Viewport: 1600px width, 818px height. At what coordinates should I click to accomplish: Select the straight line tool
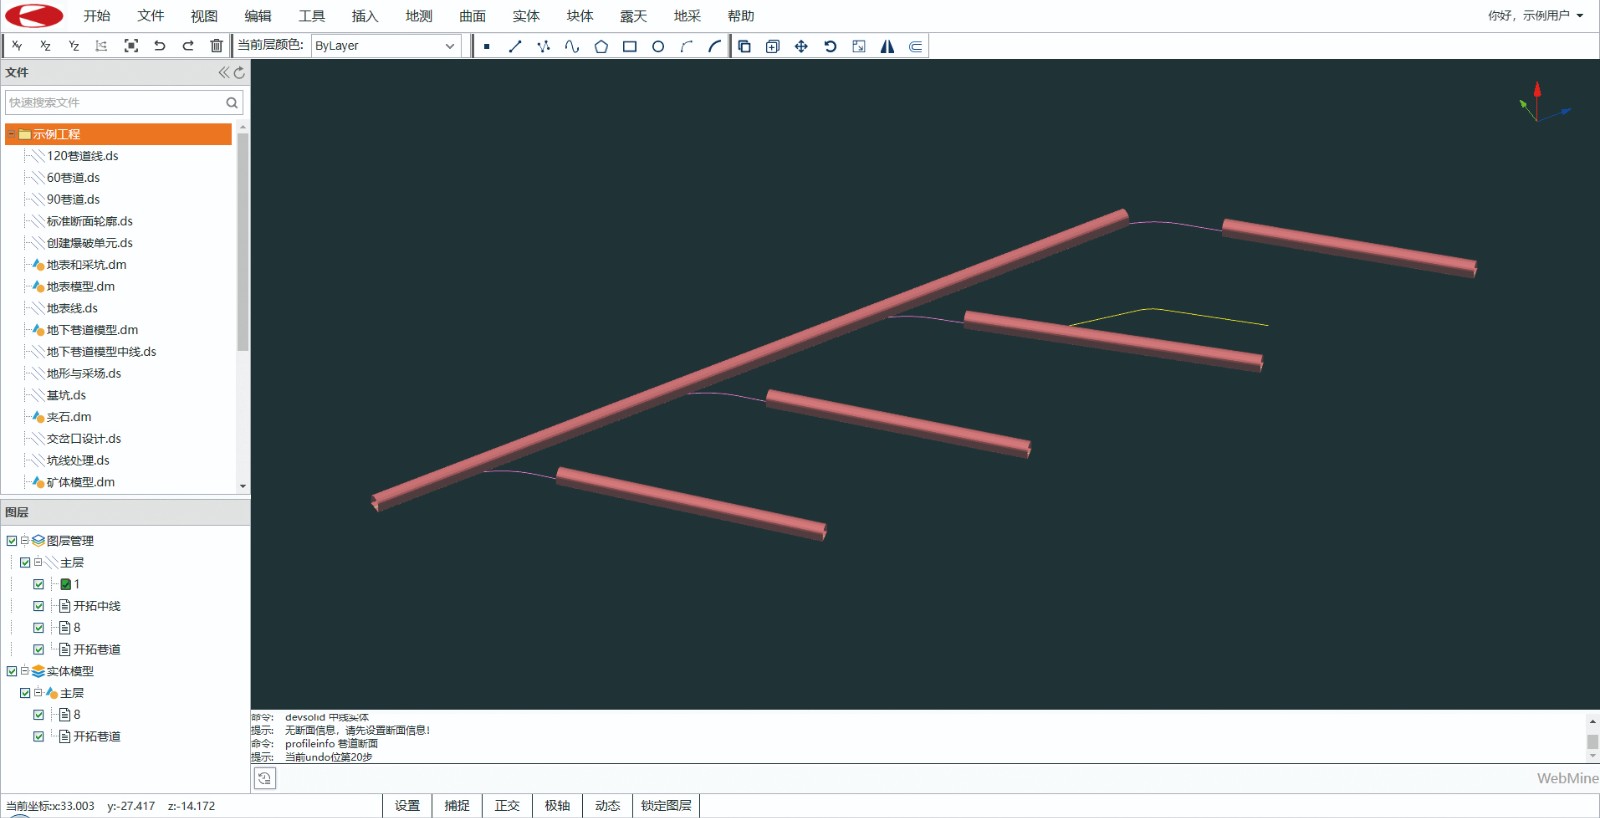(x=515, y=46)
